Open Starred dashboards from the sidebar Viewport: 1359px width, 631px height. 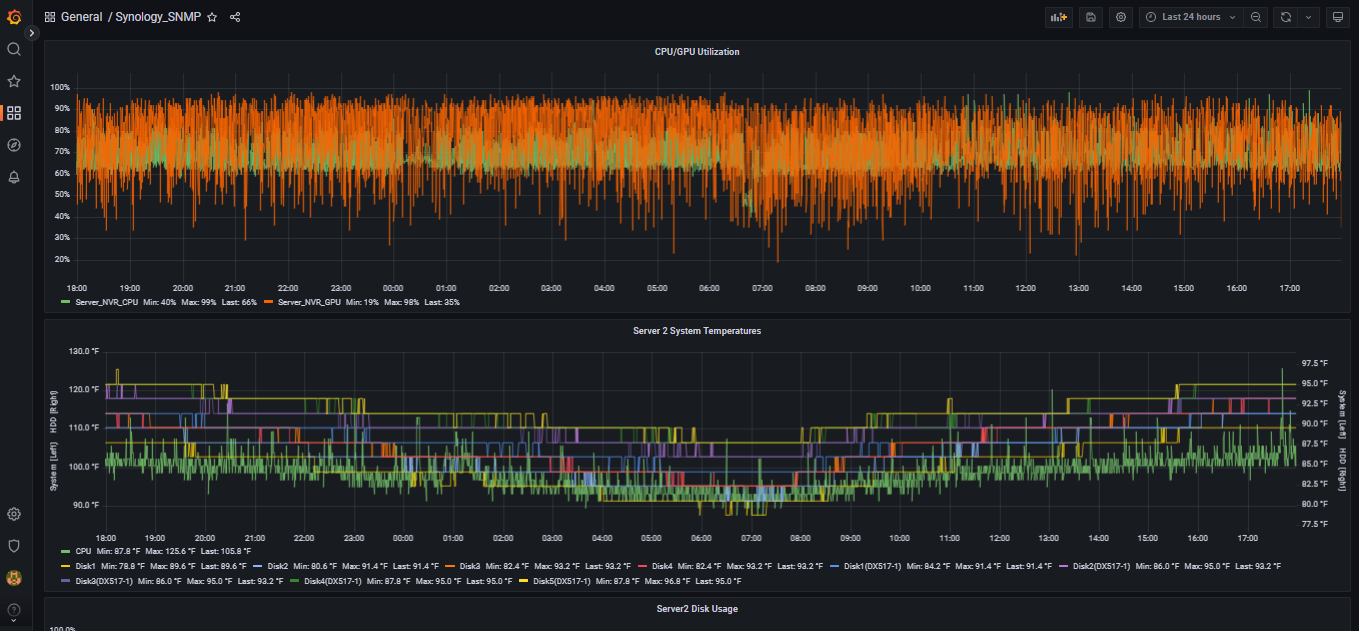point(14,81)
